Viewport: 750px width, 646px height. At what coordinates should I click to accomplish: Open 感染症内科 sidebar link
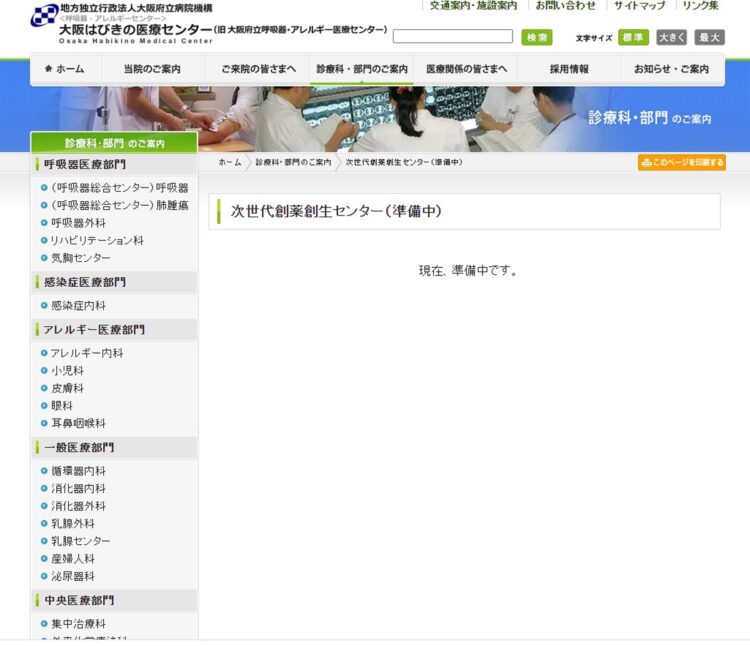point(78,306)
